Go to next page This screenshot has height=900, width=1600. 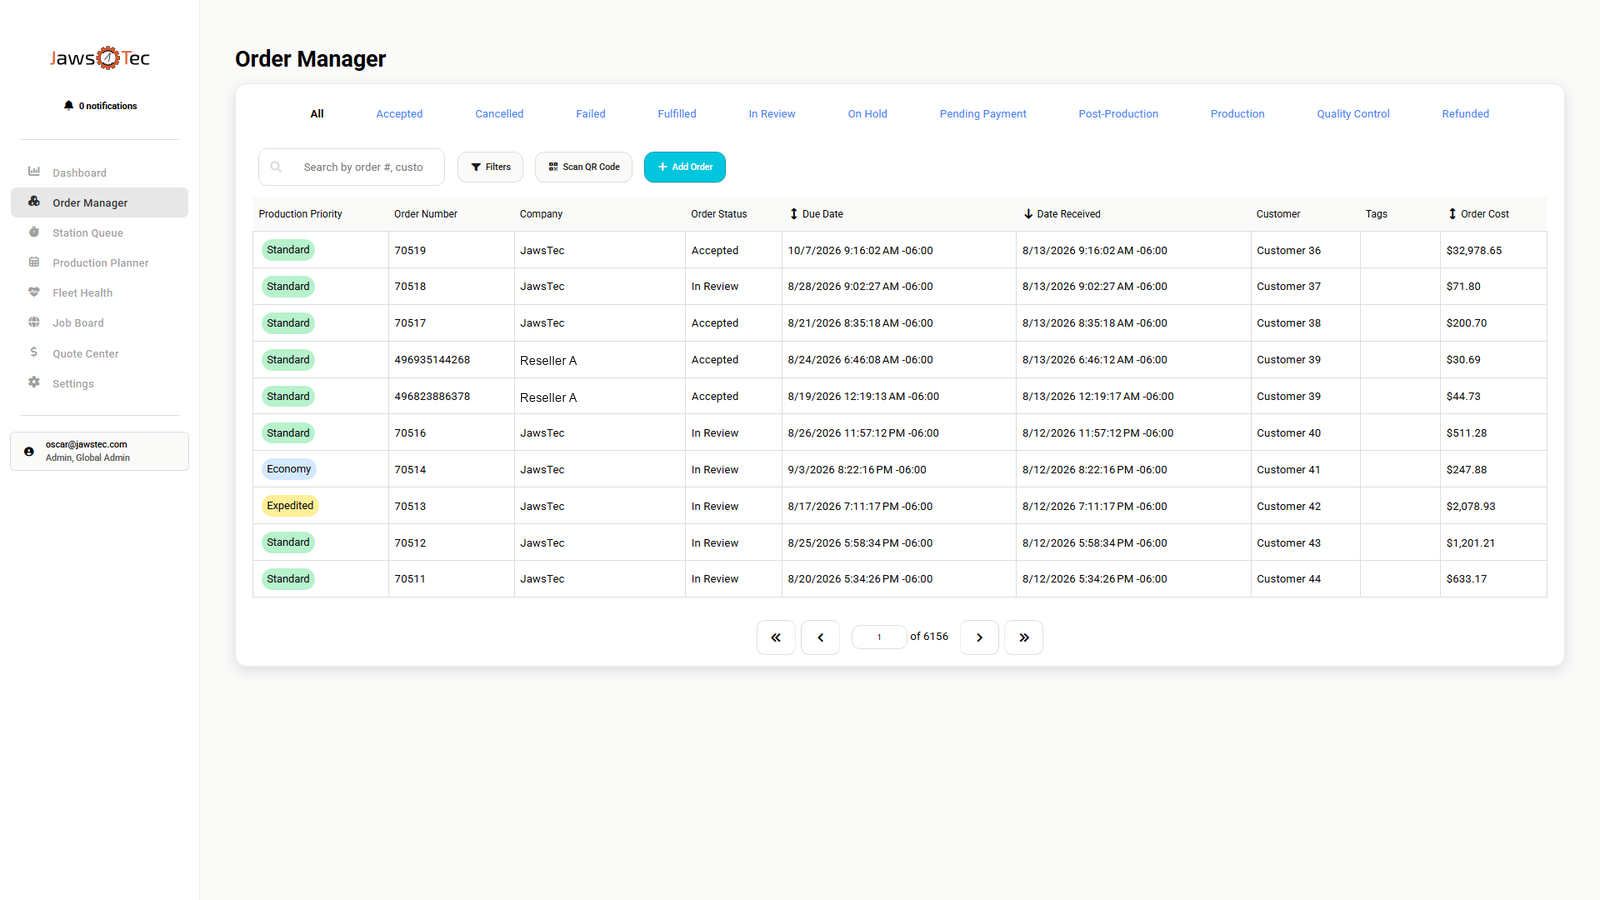(x=979, y=637)
